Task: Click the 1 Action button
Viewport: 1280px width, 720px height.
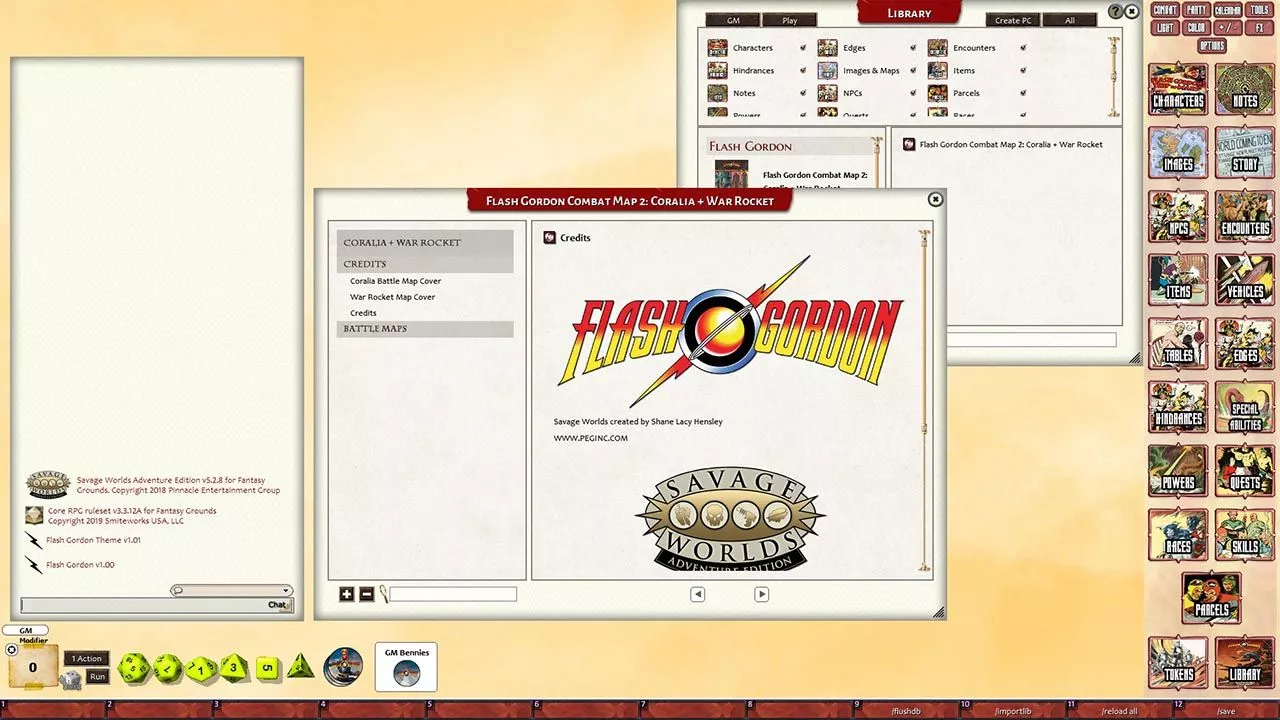Action: 89,658
